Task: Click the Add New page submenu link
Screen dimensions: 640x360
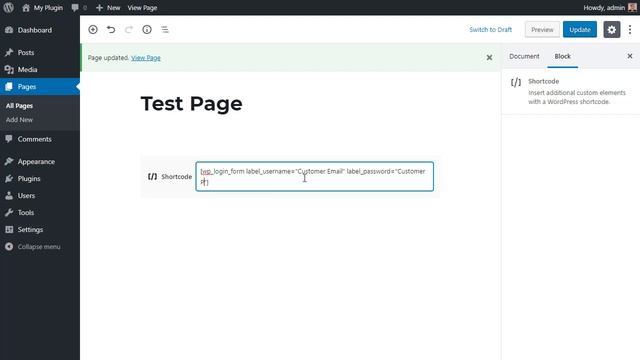Action: click(x=19, y=120)
